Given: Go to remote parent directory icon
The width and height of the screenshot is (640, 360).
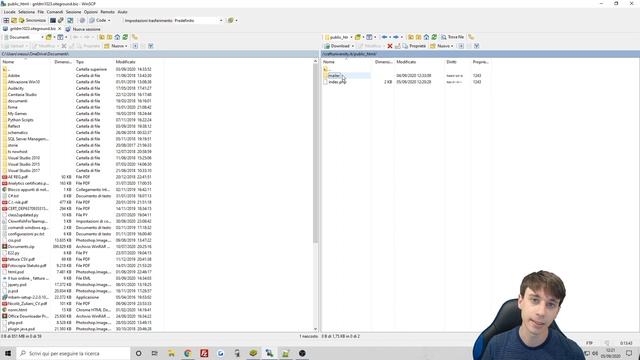Looking at the screenshot, I should (x=411, y=37).
